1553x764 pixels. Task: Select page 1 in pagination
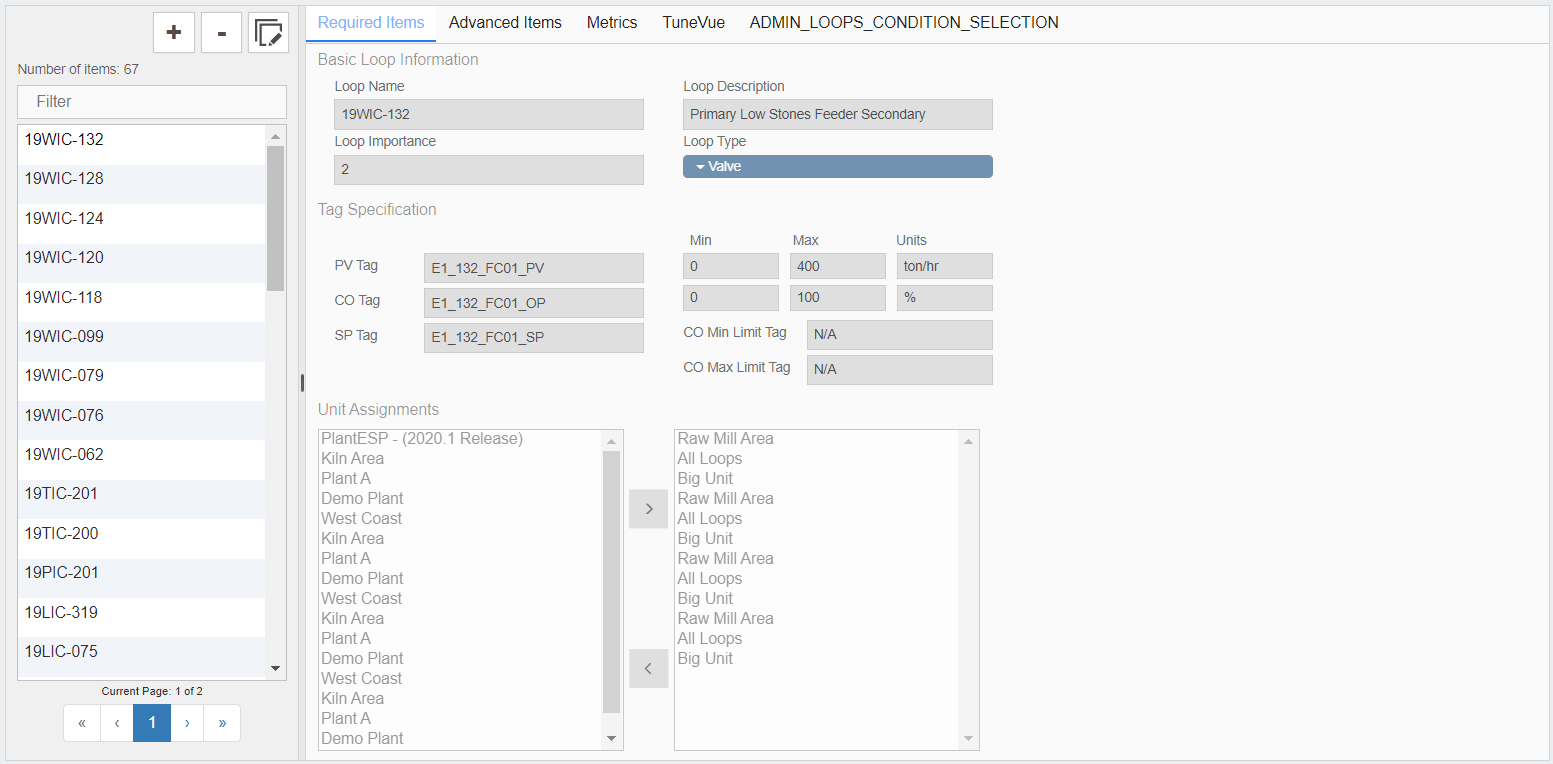pyautogui.click(x=152, y=723)
